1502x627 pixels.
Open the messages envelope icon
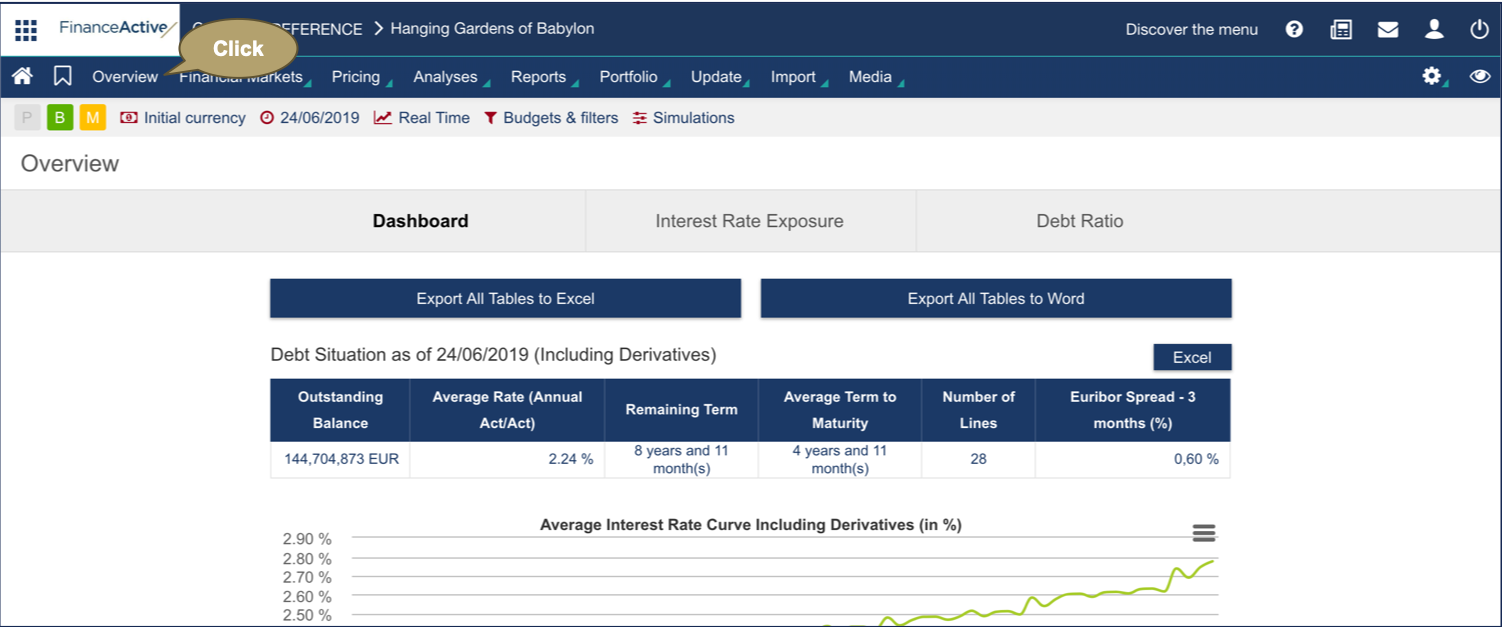(1388, 29)
